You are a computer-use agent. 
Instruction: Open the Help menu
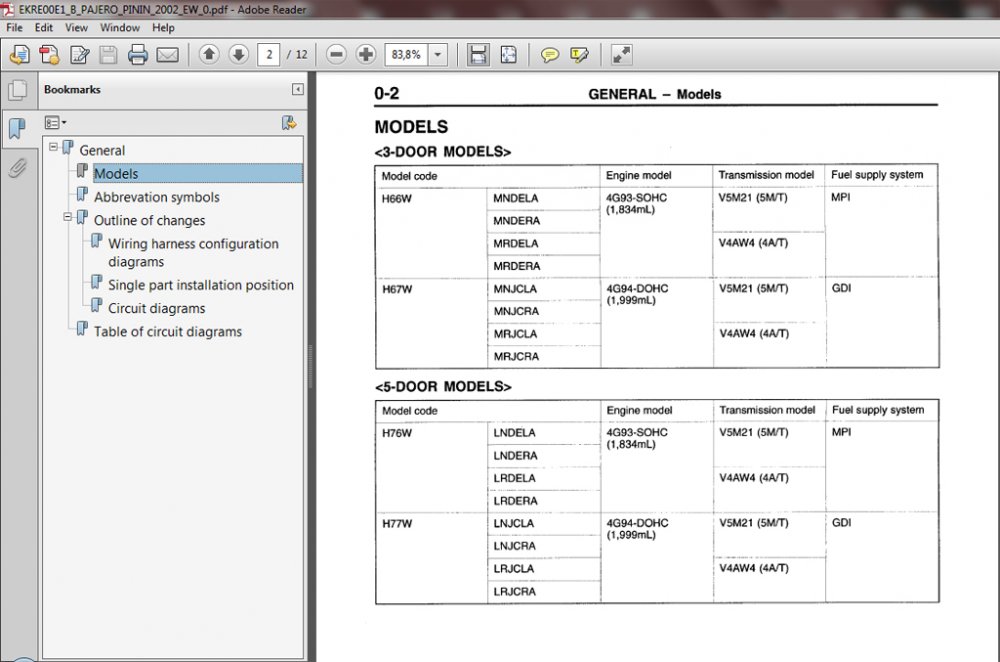pyautogui.click(x=163, y=27)
